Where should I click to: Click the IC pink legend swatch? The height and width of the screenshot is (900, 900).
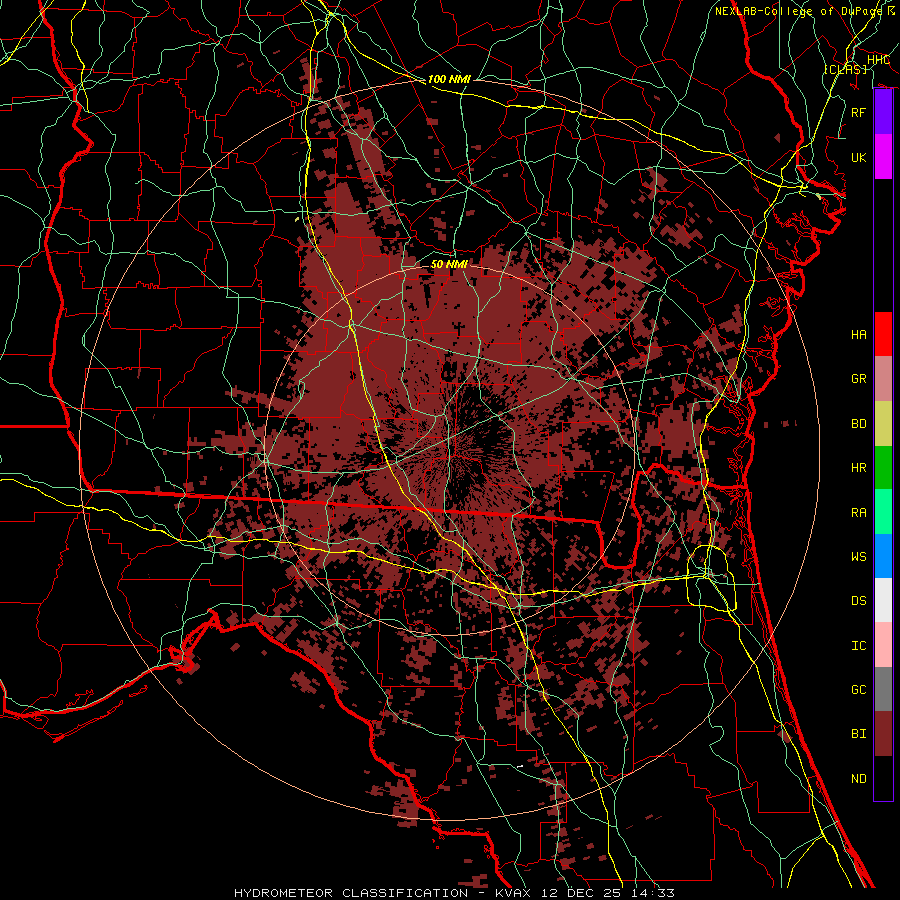tap(883, 645)
